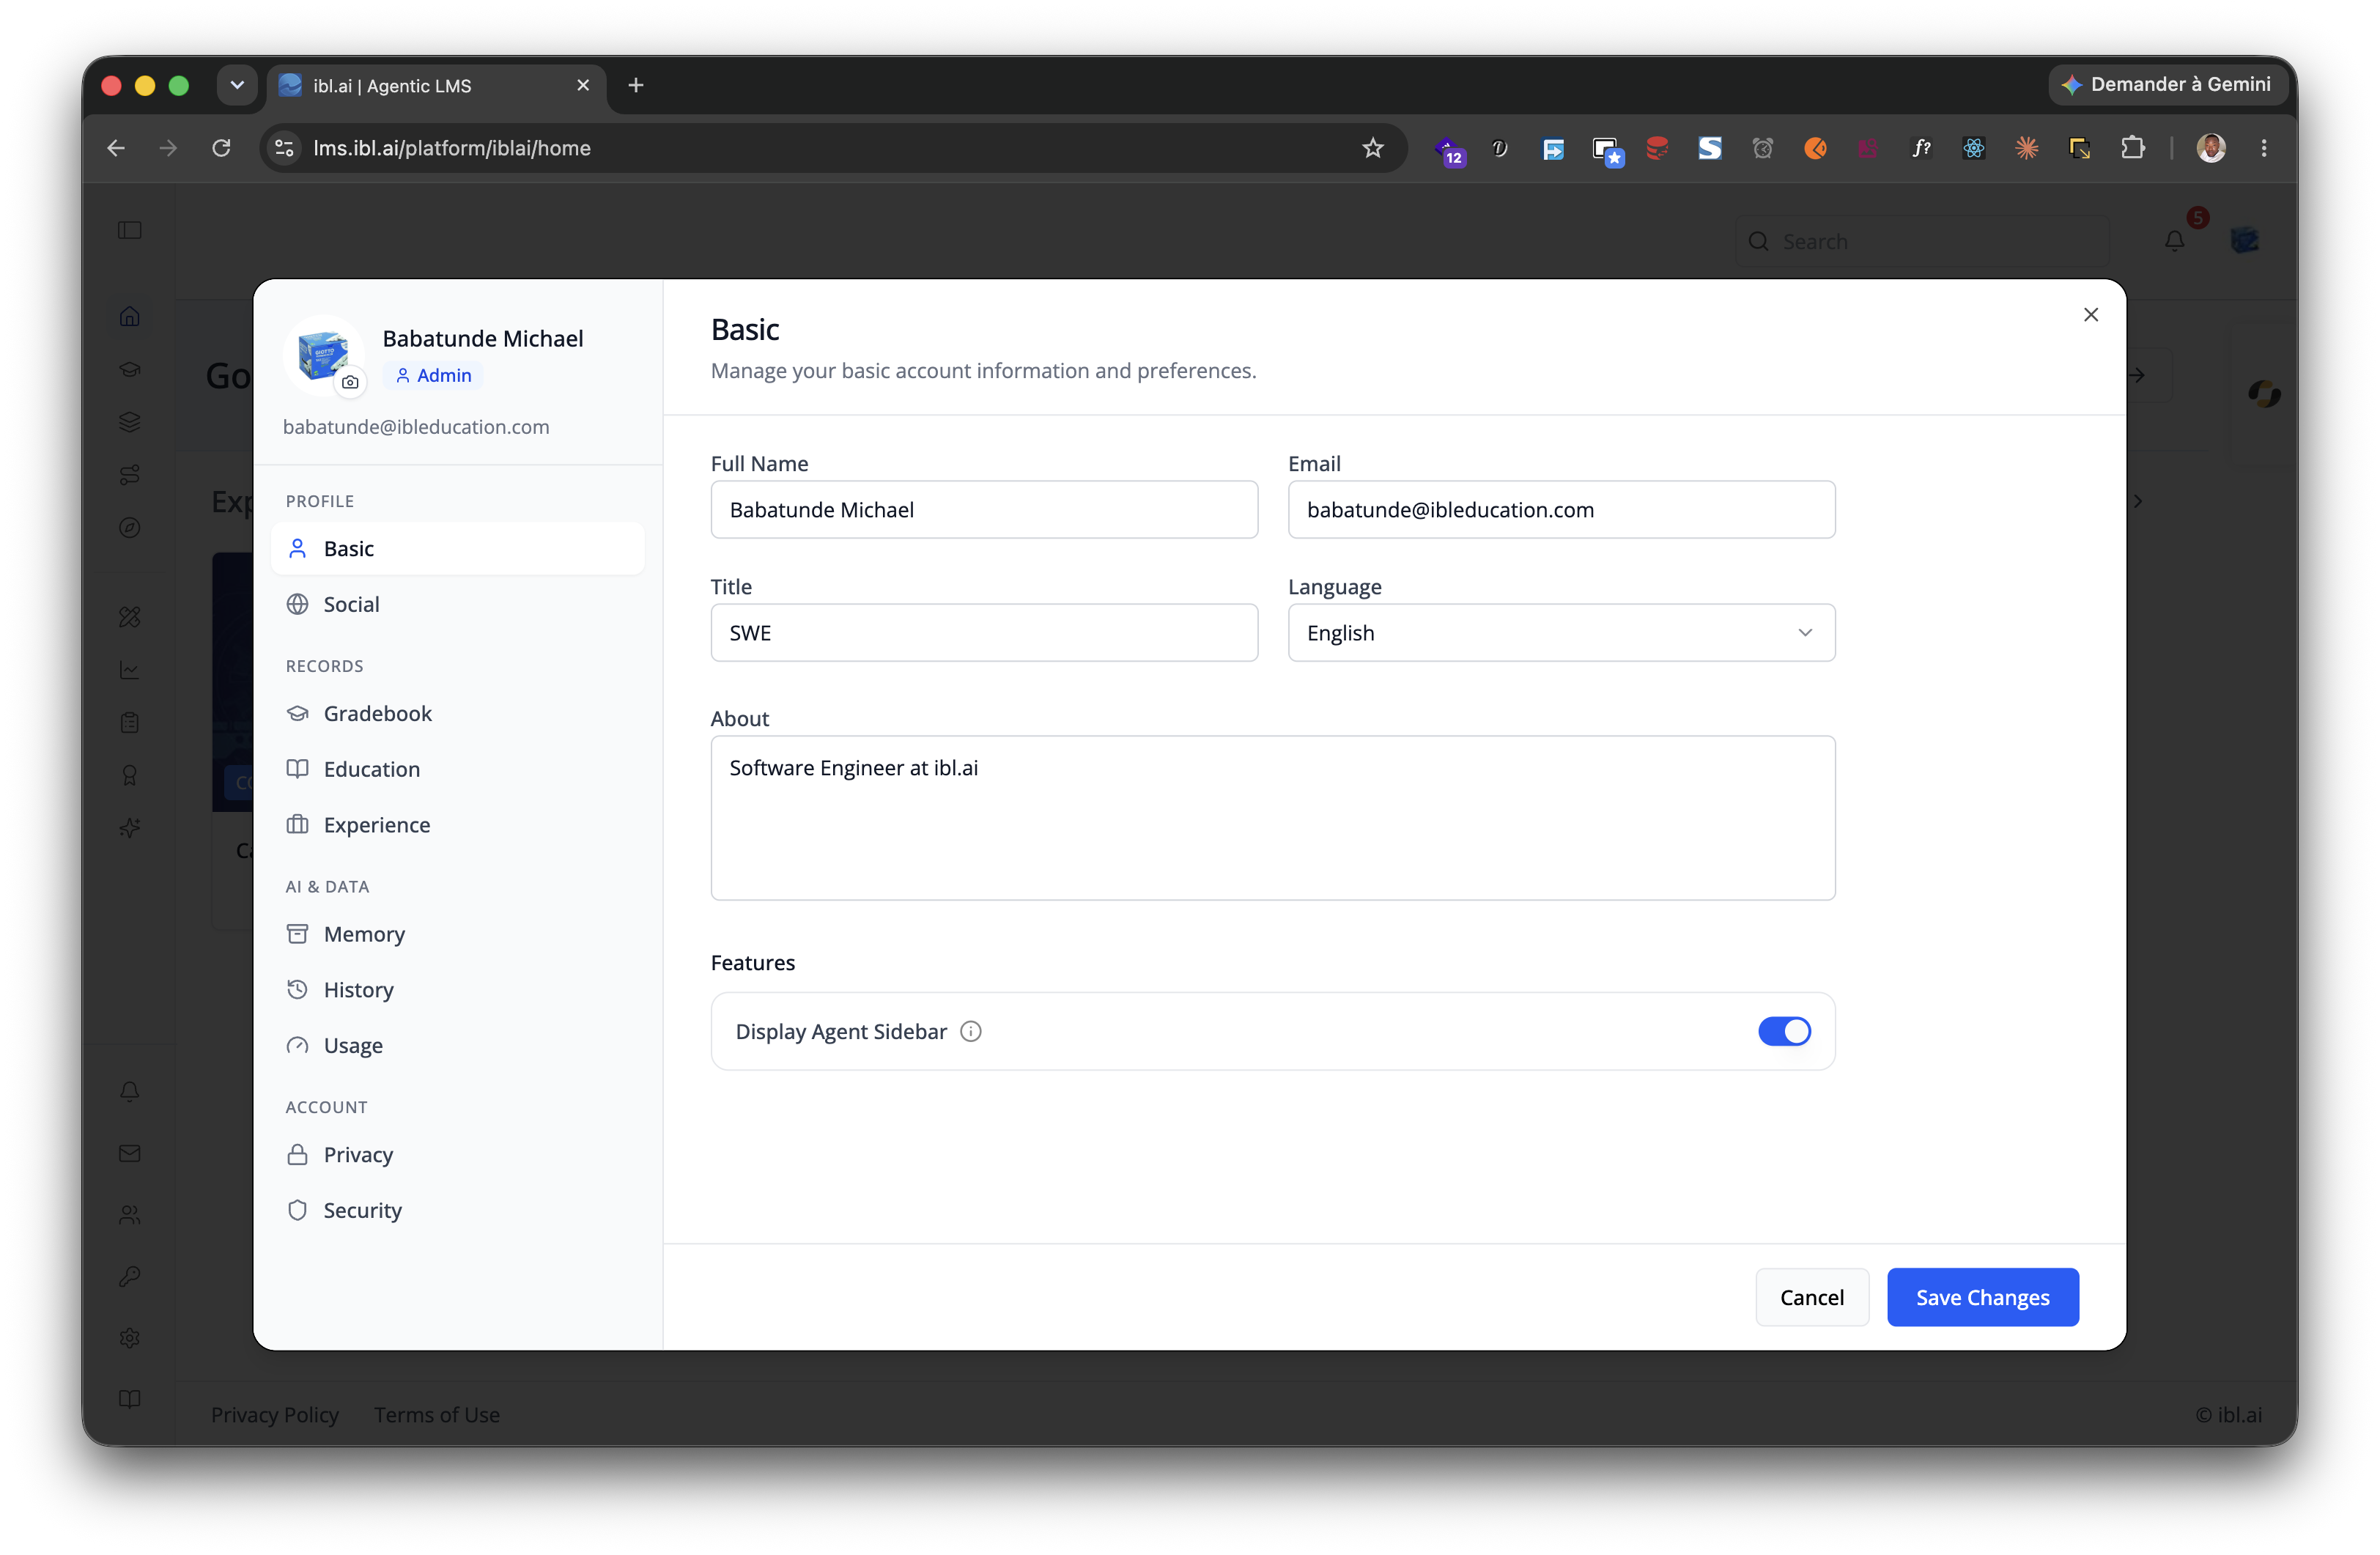Open the tab search dropdown arrow

(x=237, y=86)
